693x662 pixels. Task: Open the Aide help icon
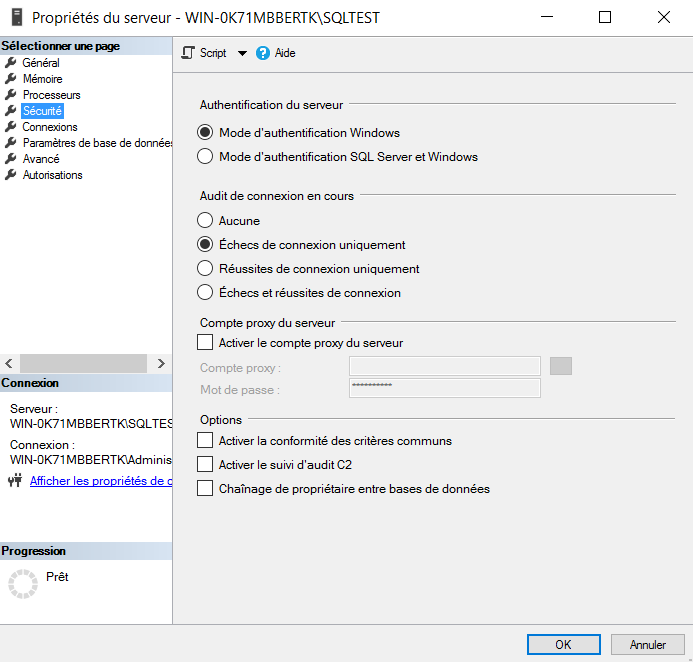pyautogui.click(x=263, y=53)
